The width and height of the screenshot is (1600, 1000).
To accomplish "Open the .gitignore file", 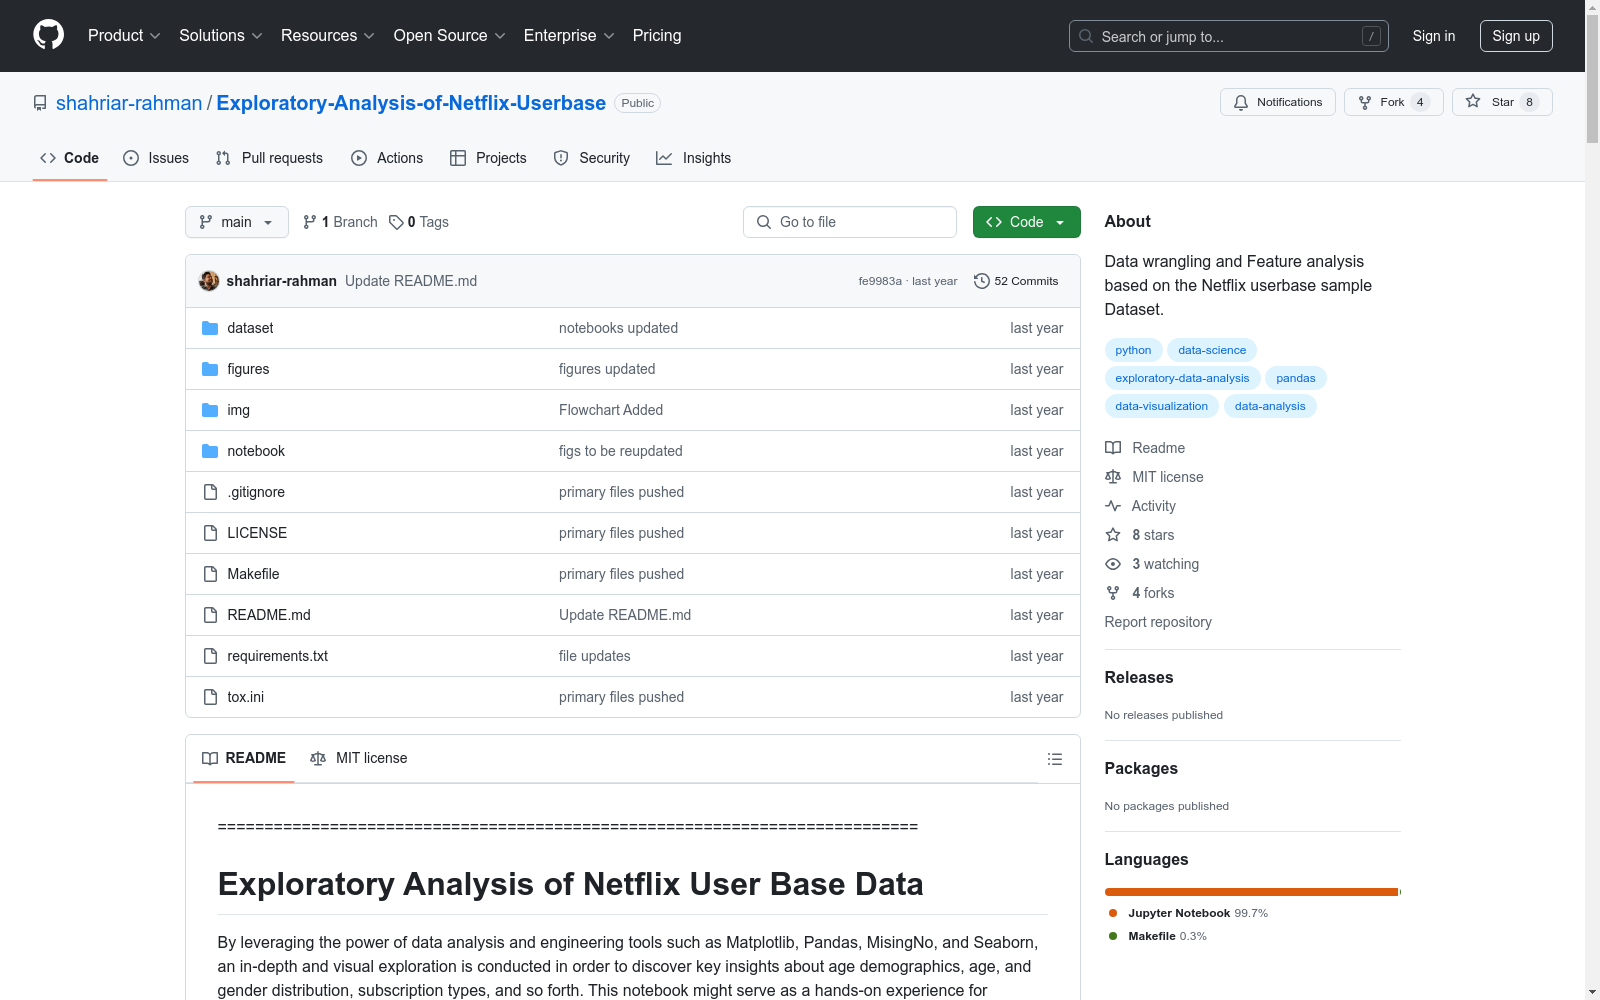I will pyautogui.click(x=256, y=492).
